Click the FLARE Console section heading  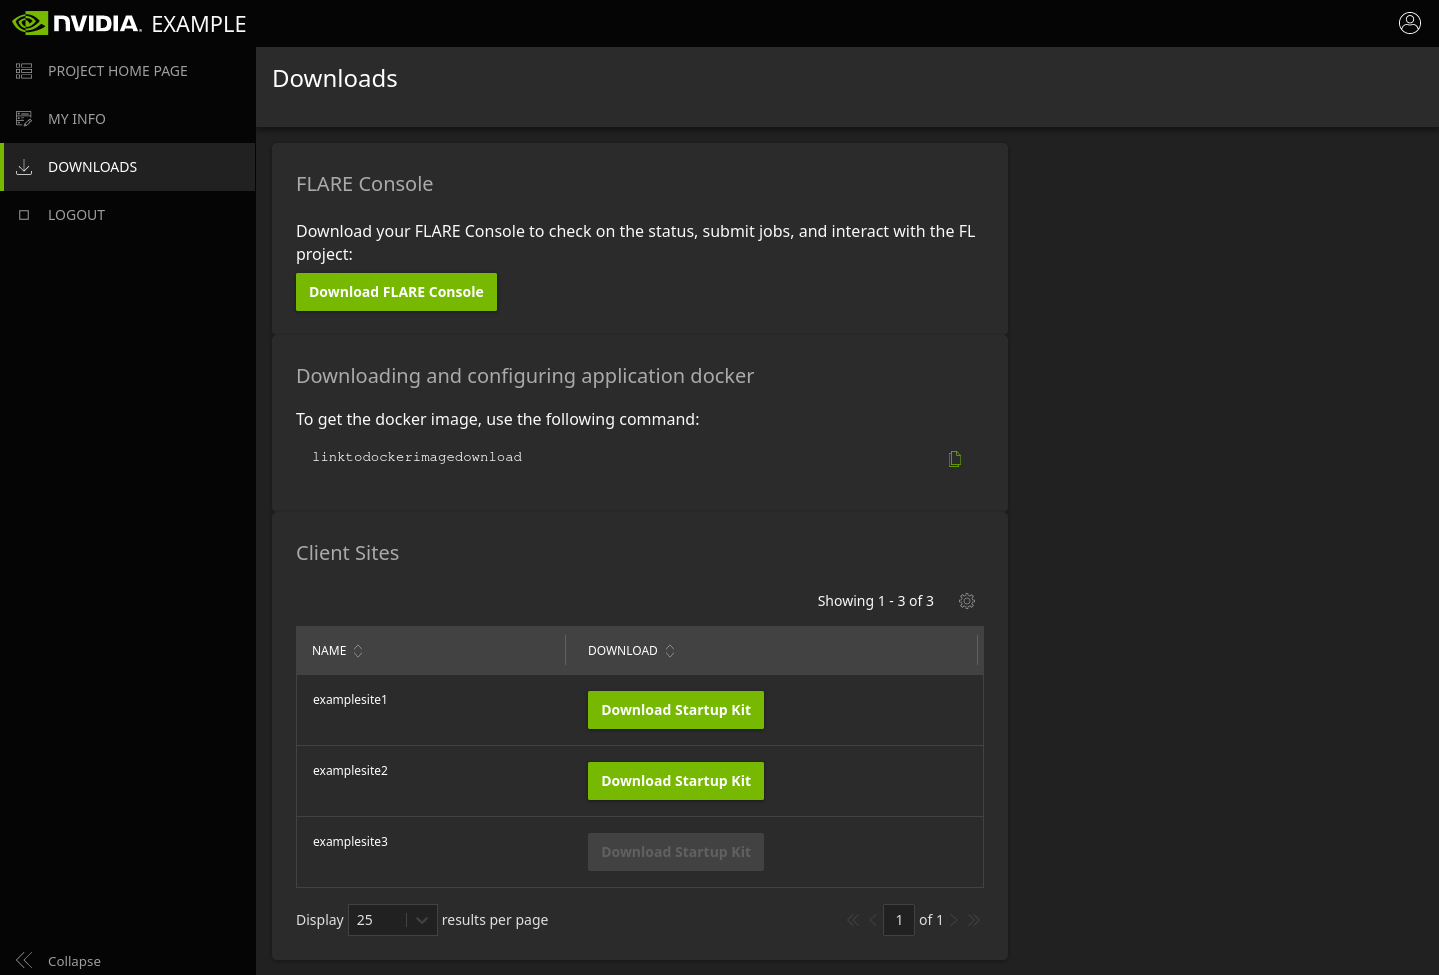click(365, 184)
